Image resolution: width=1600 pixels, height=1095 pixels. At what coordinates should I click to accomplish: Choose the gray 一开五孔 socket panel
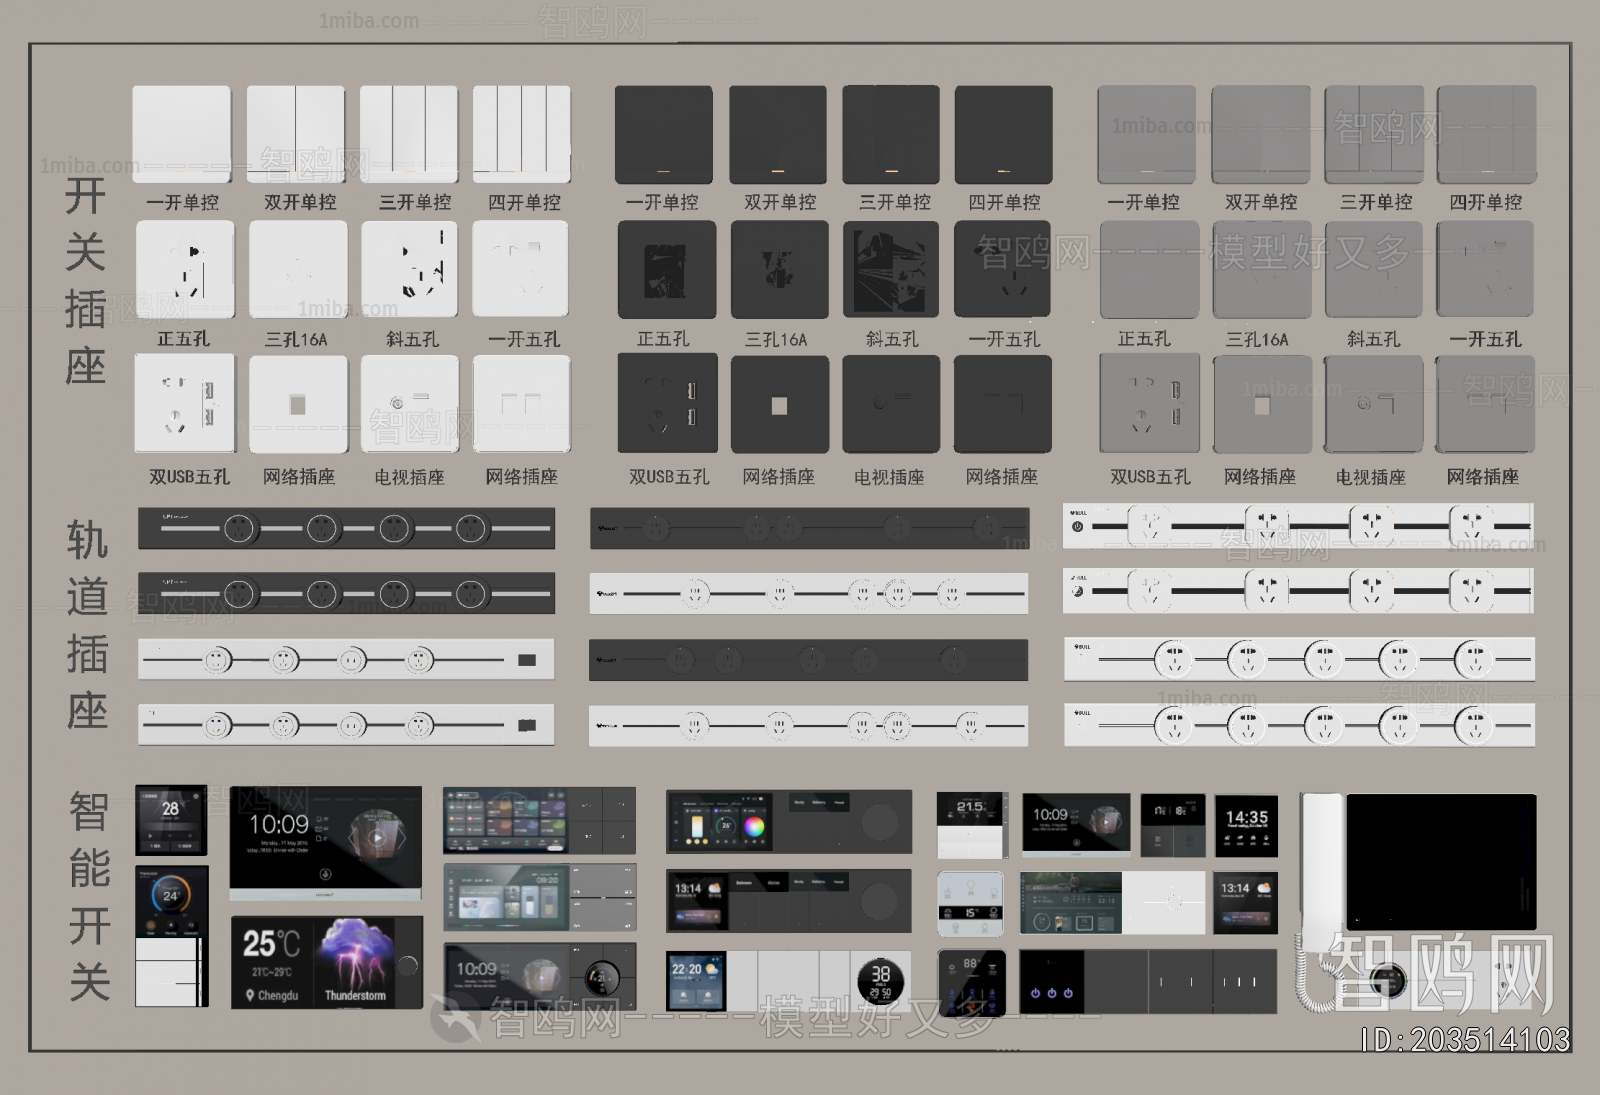pyautogui.click(x=1484, y=269)
